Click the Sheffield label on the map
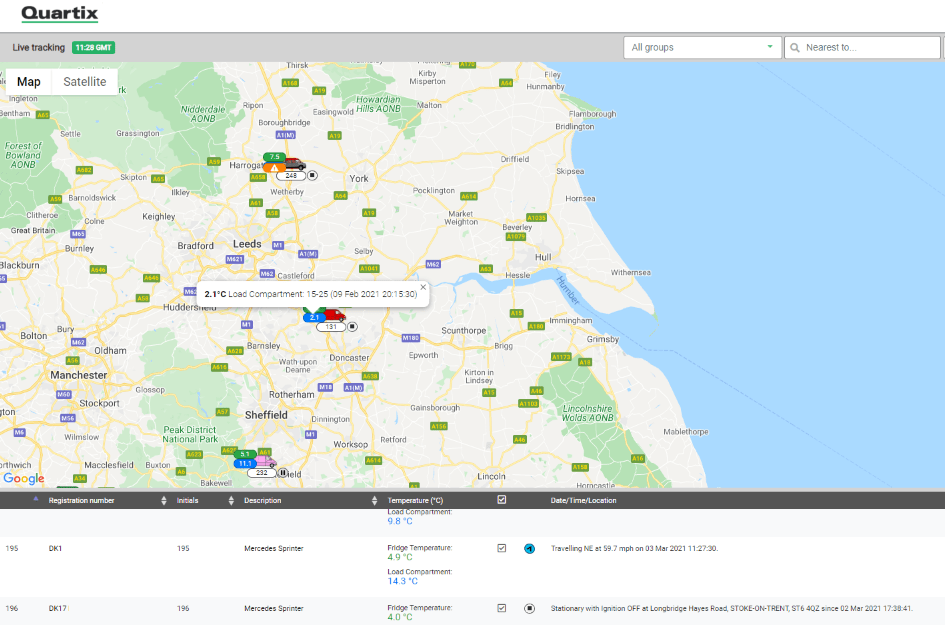Image resolution: width=945 pixels, height=632 pixels. coord(266,415)
